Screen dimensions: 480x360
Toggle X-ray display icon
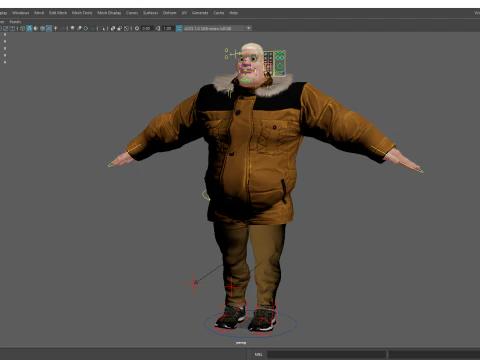click(113, 28)
